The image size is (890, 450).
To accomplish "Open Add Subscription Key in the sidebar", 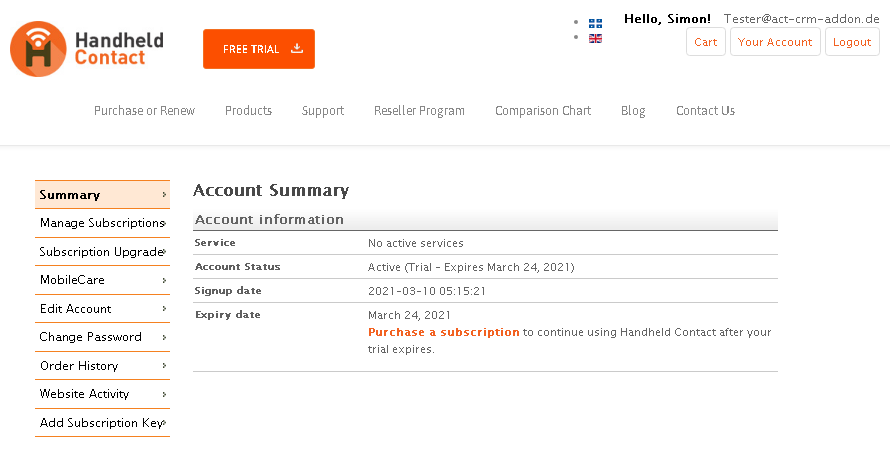I will (102, 423).
